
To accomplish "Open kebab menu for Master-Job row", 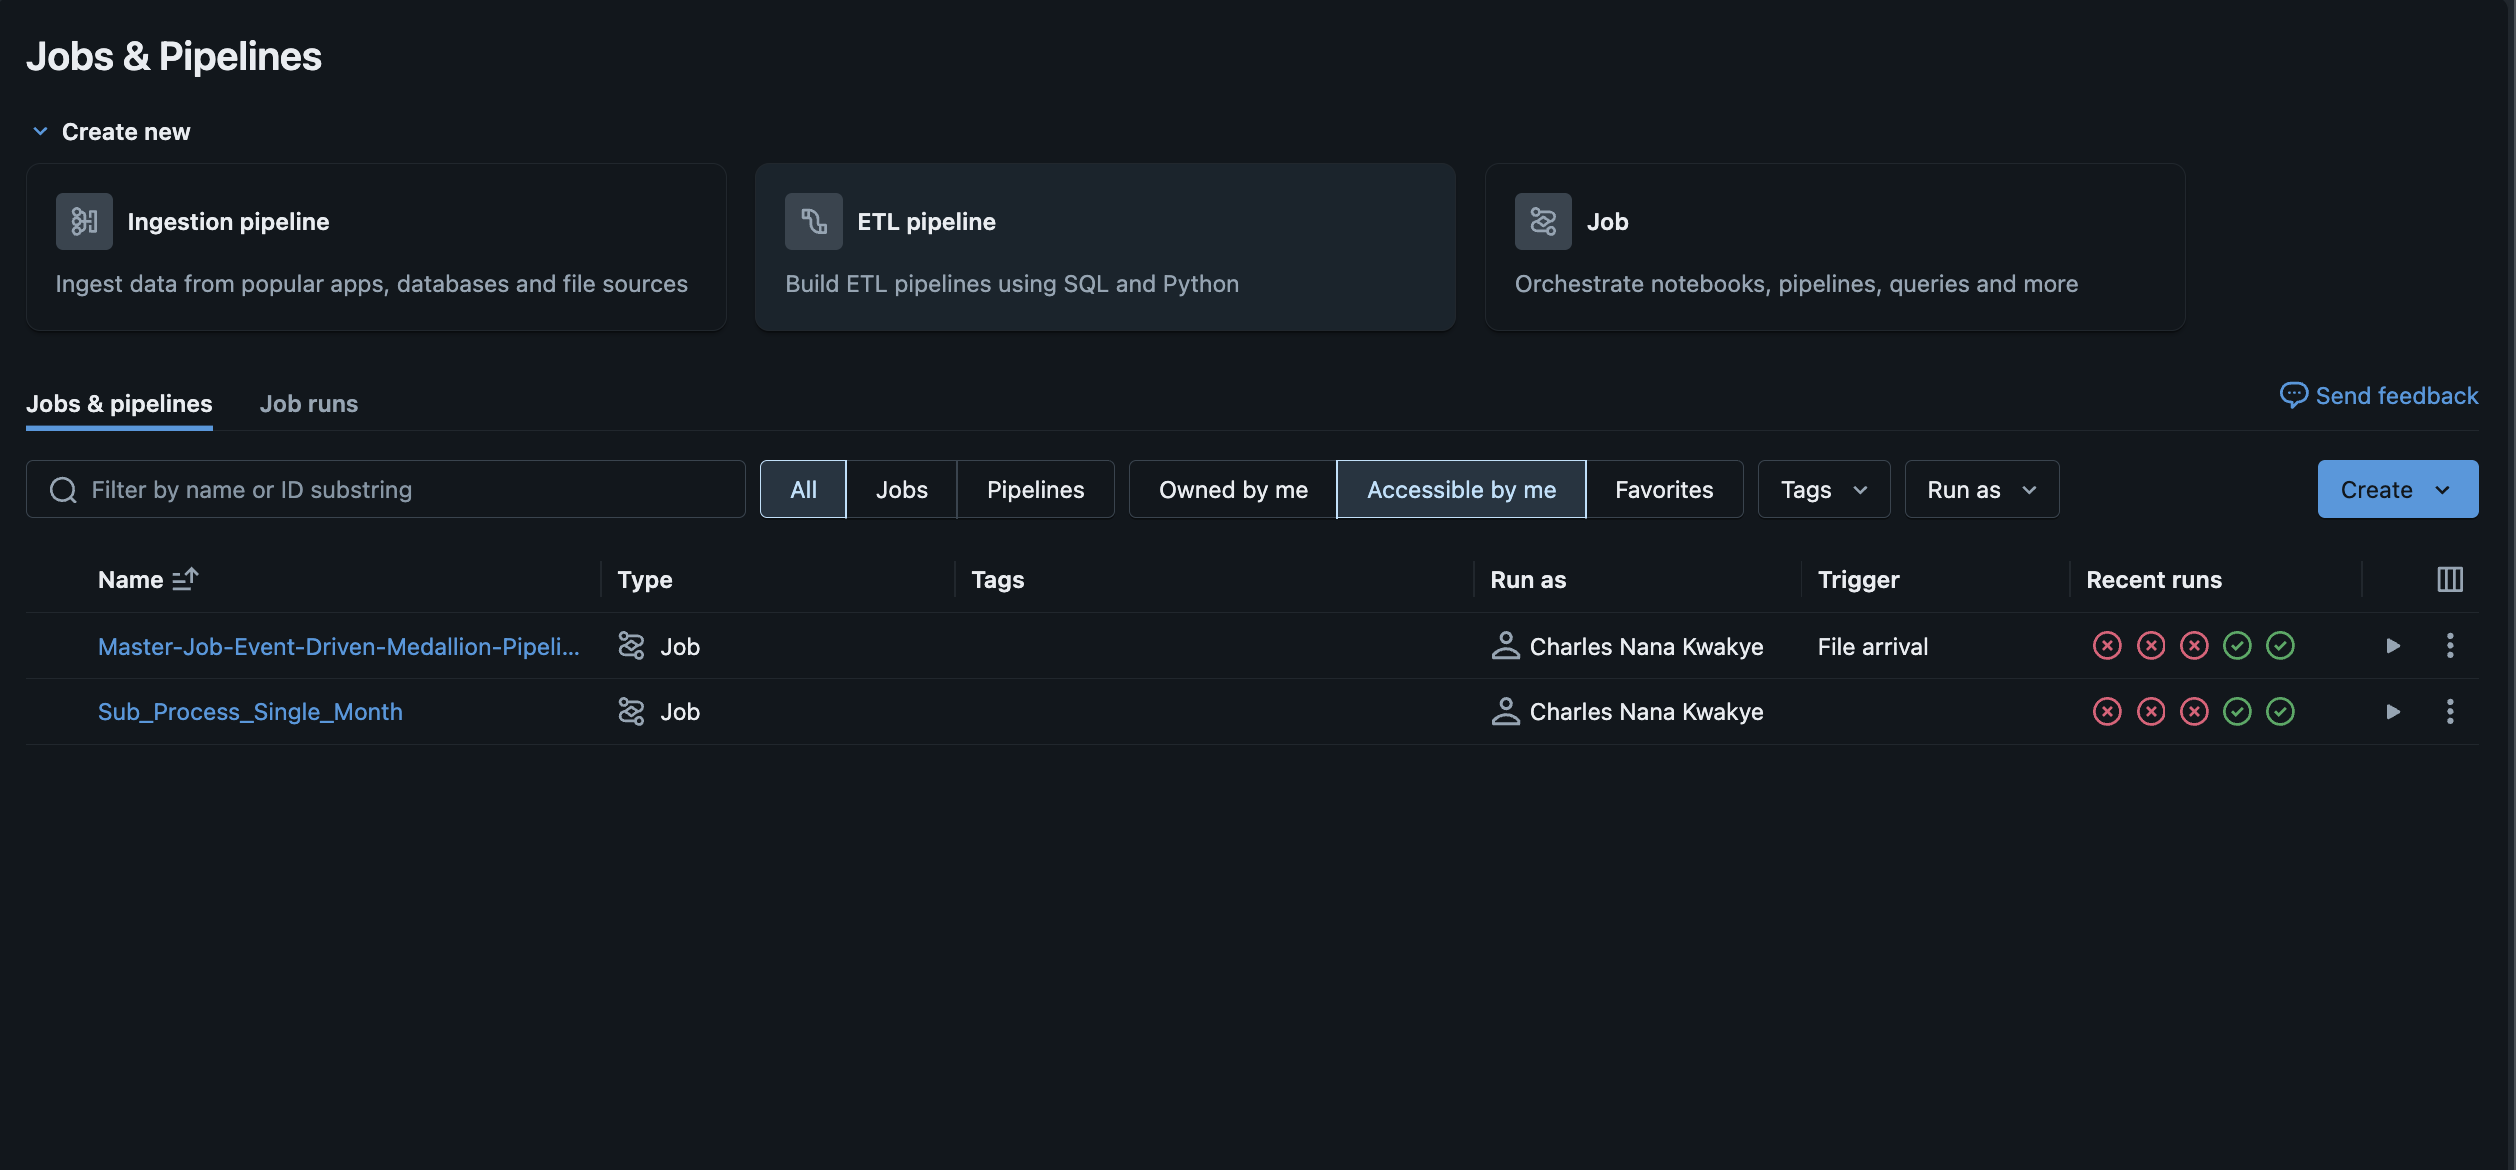I will 2449,646.
